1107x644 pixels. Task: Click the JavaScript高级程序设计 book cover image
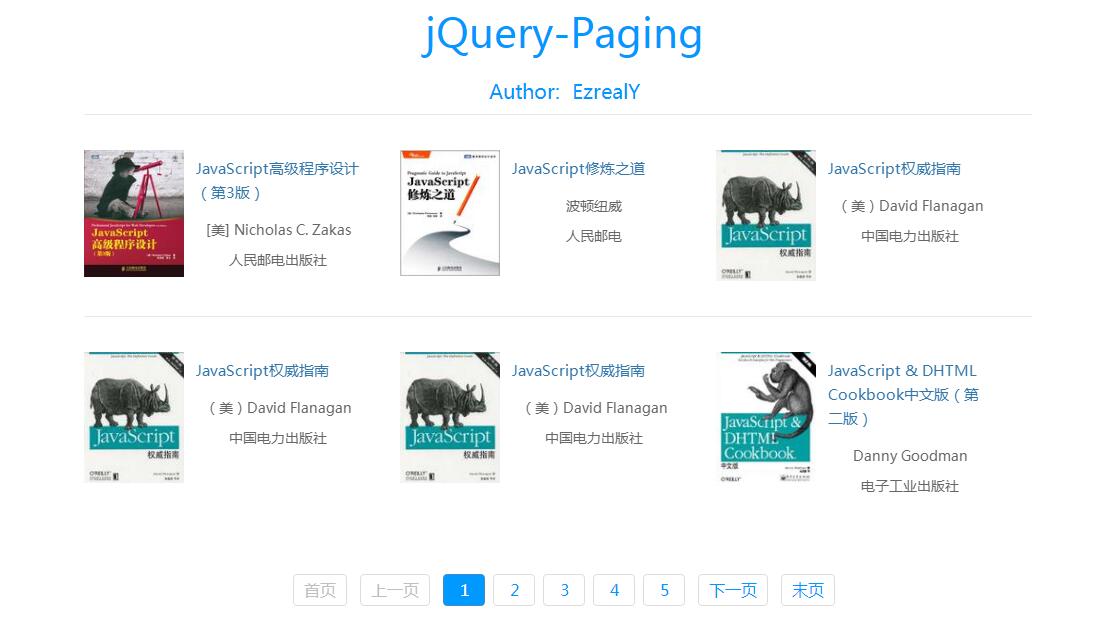[134, 213]
